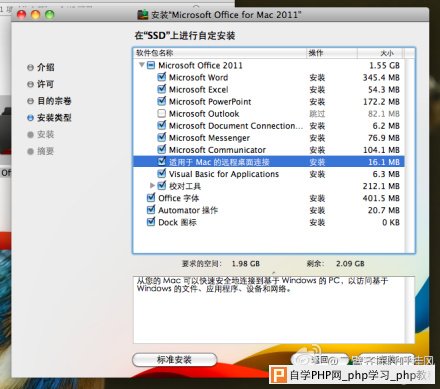The width and height of the screenshot is (440, 389).
Task: Click the orange P icon in the bottom watermark
Action: [278, 375]
